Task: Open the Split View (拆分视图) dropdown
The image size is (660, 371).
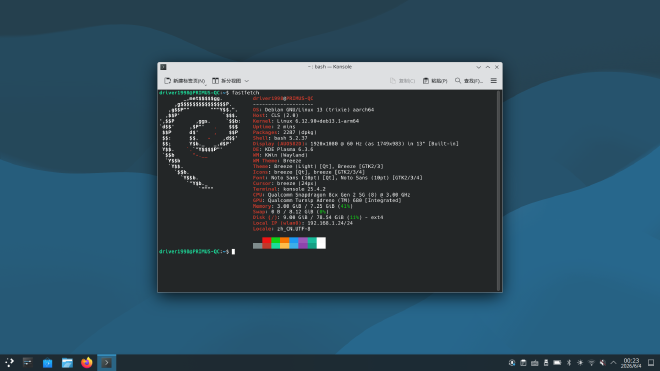Action: click(231, 81)
